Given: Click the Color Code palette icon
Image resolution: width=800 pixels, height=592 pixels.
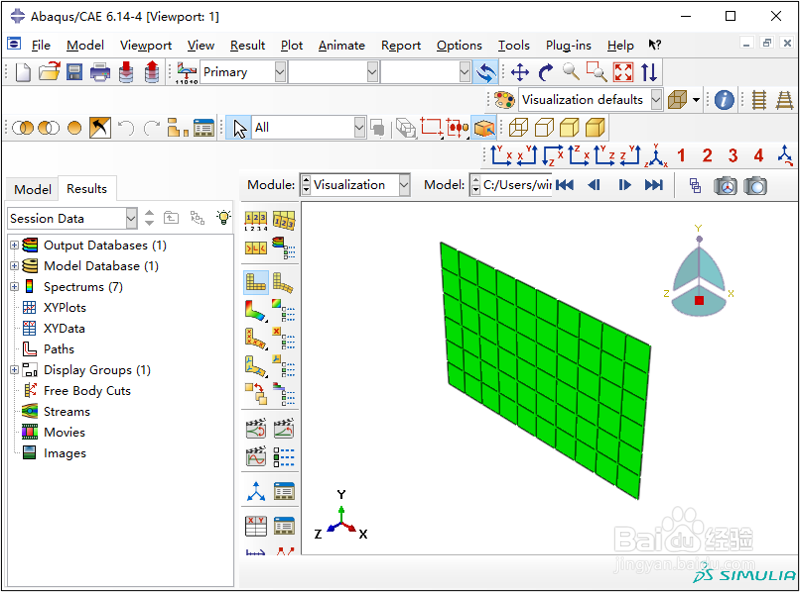Looking at the screenshot, I should (x=504, y=100).
